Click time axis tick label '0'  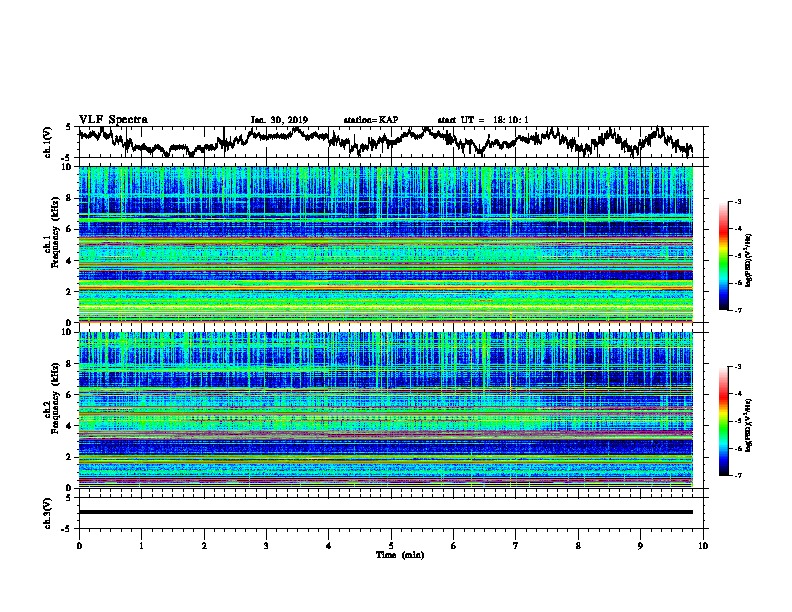(x=79, y=546)
